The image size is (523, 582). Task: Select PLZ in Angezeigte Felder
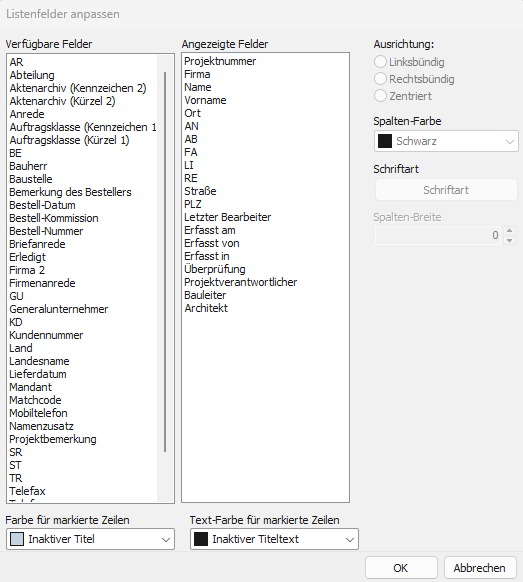pos(193,204)
